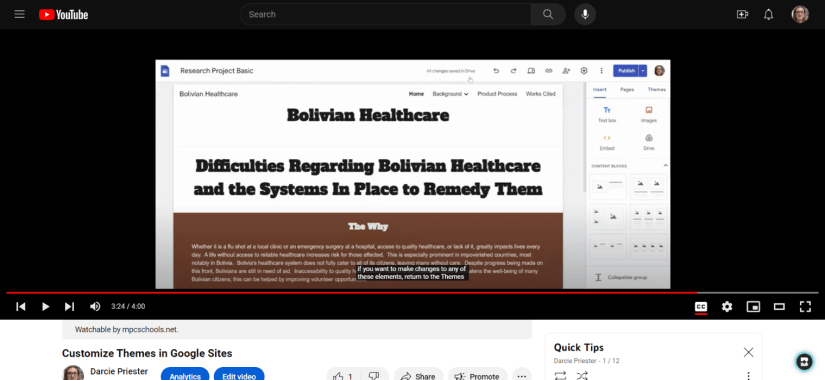Skip to the next video

tap(69, 306)
